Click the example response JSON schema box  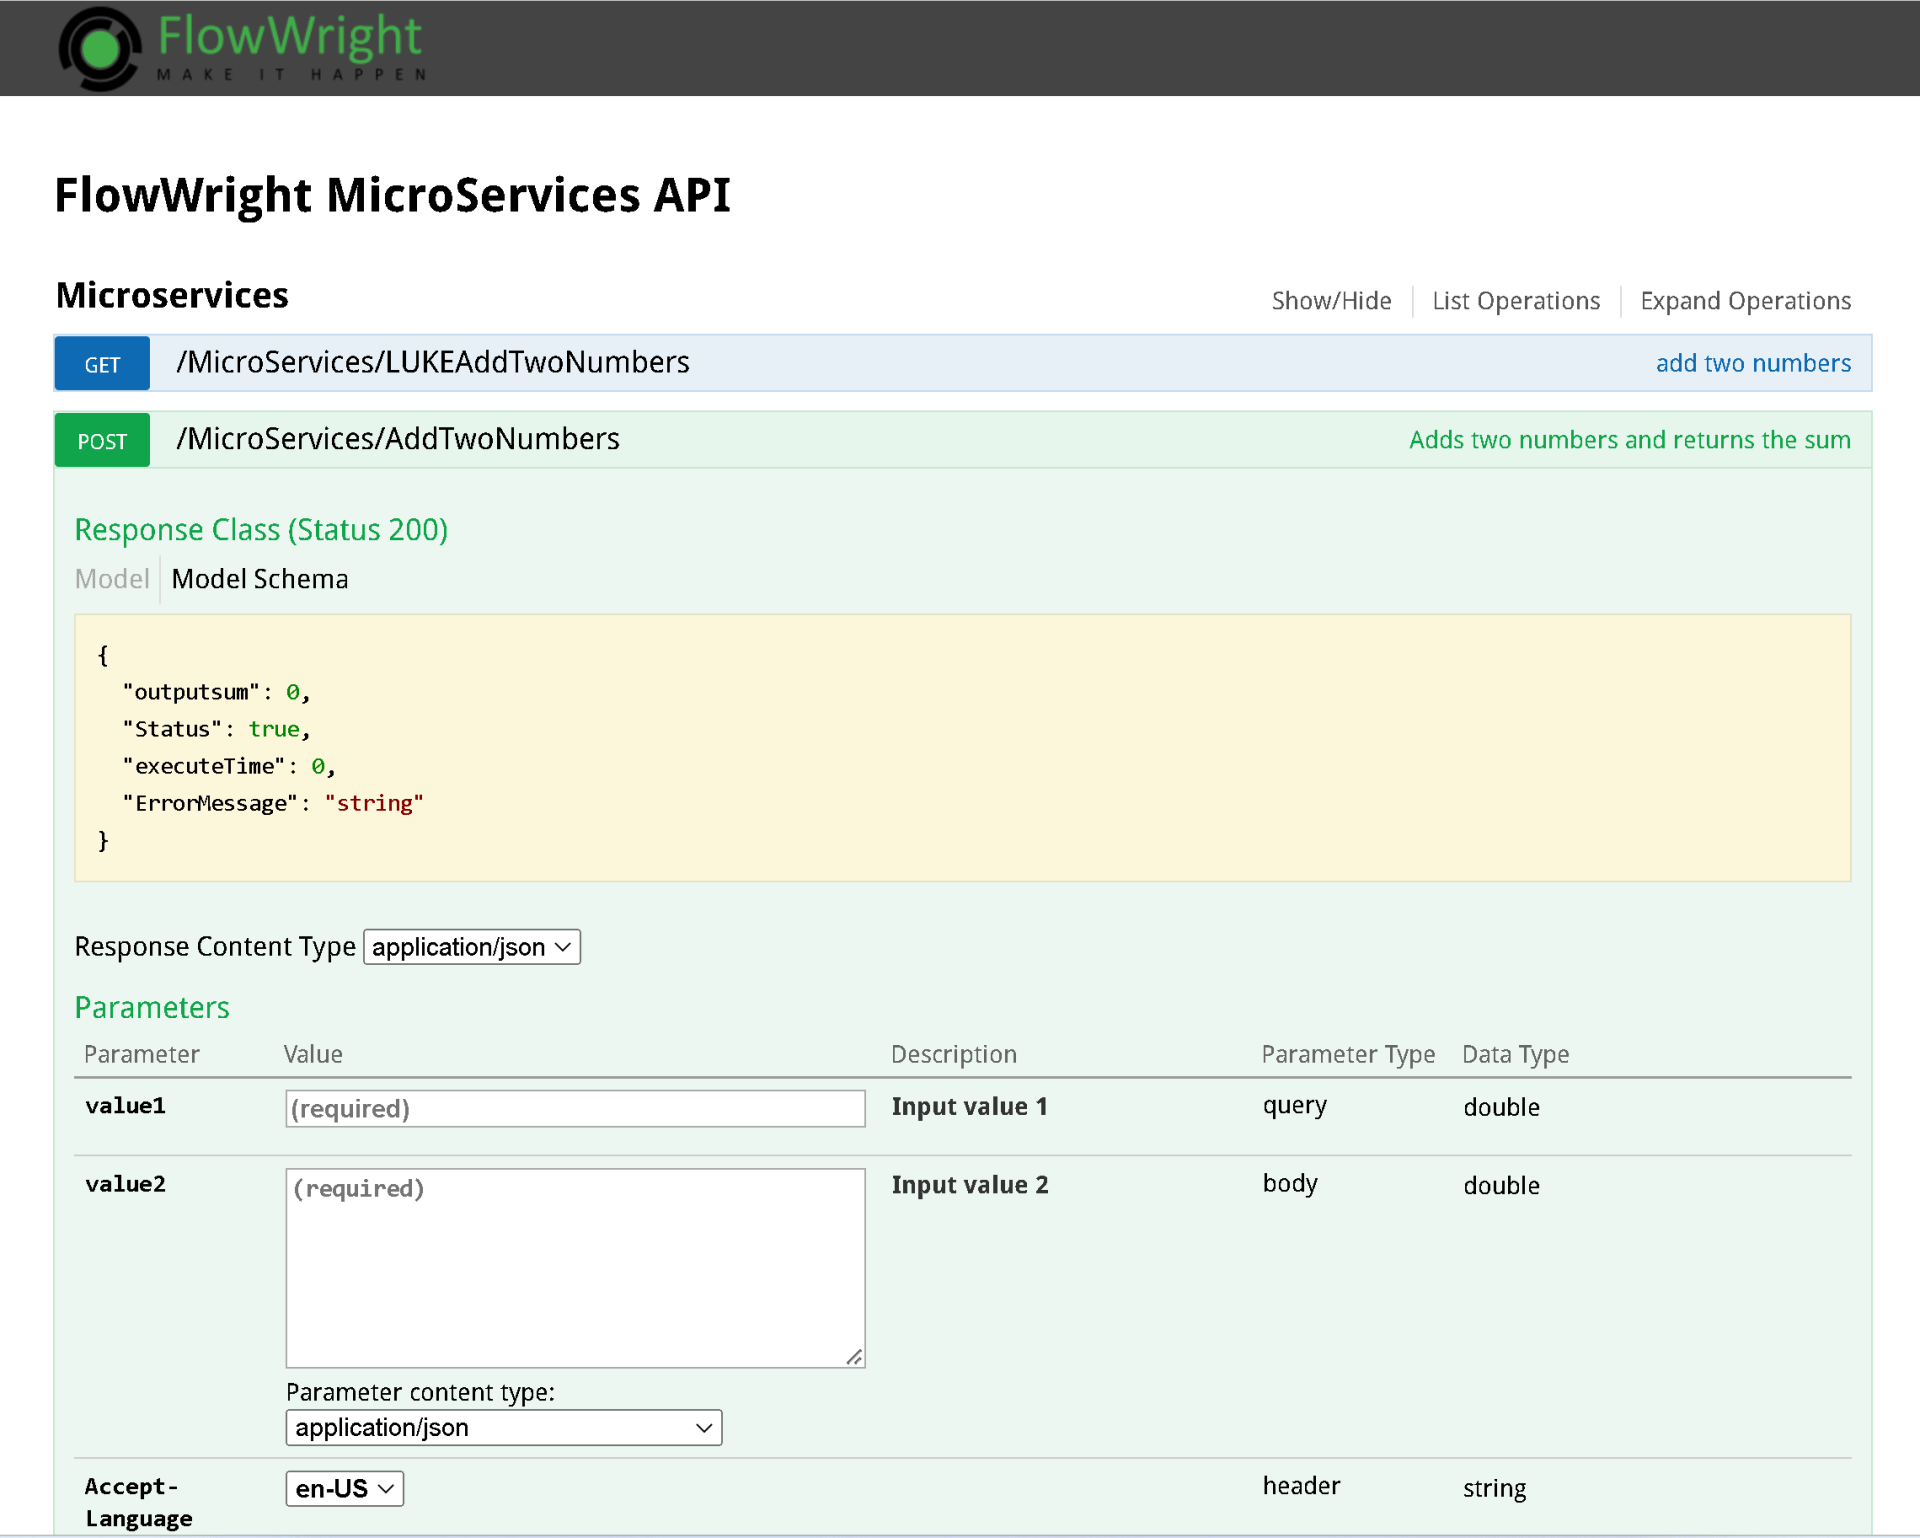coord(960,747)
